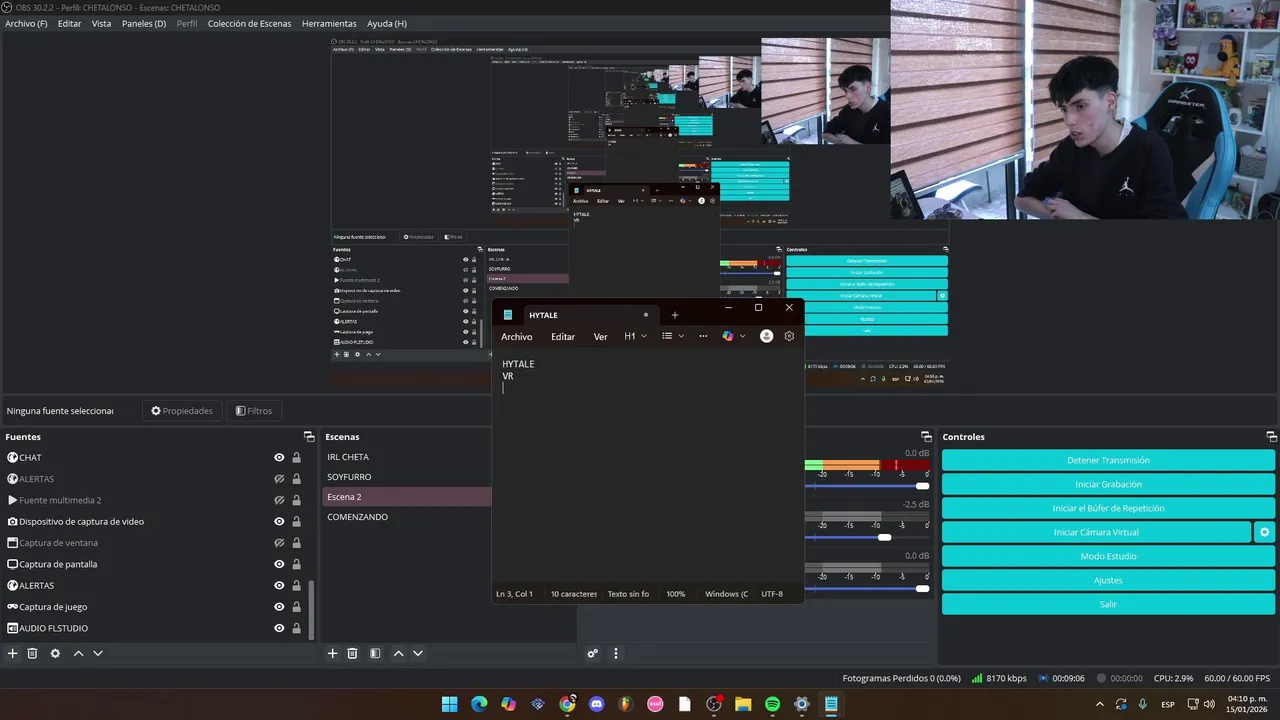Move source down with the Fuentes down arrow
This screenshot has width=1280, height=720.
(98, 653)
